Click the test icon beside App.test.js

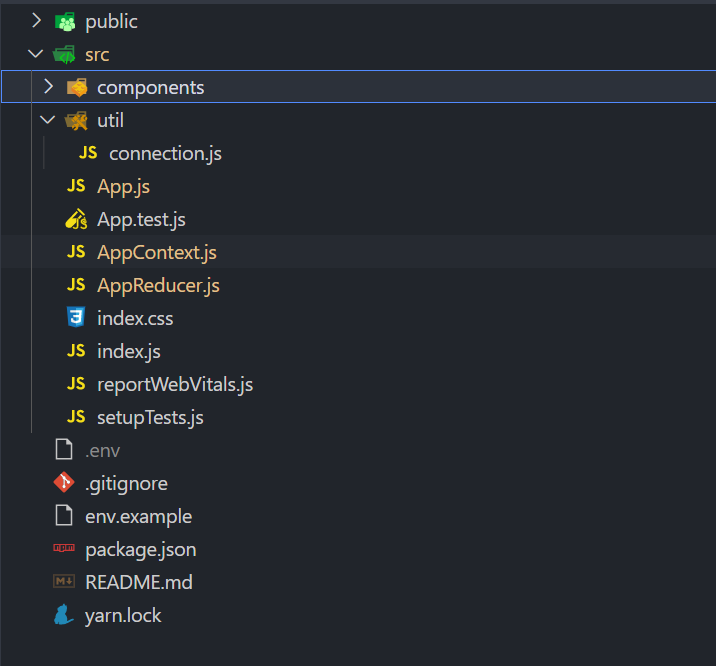[76, 219]
